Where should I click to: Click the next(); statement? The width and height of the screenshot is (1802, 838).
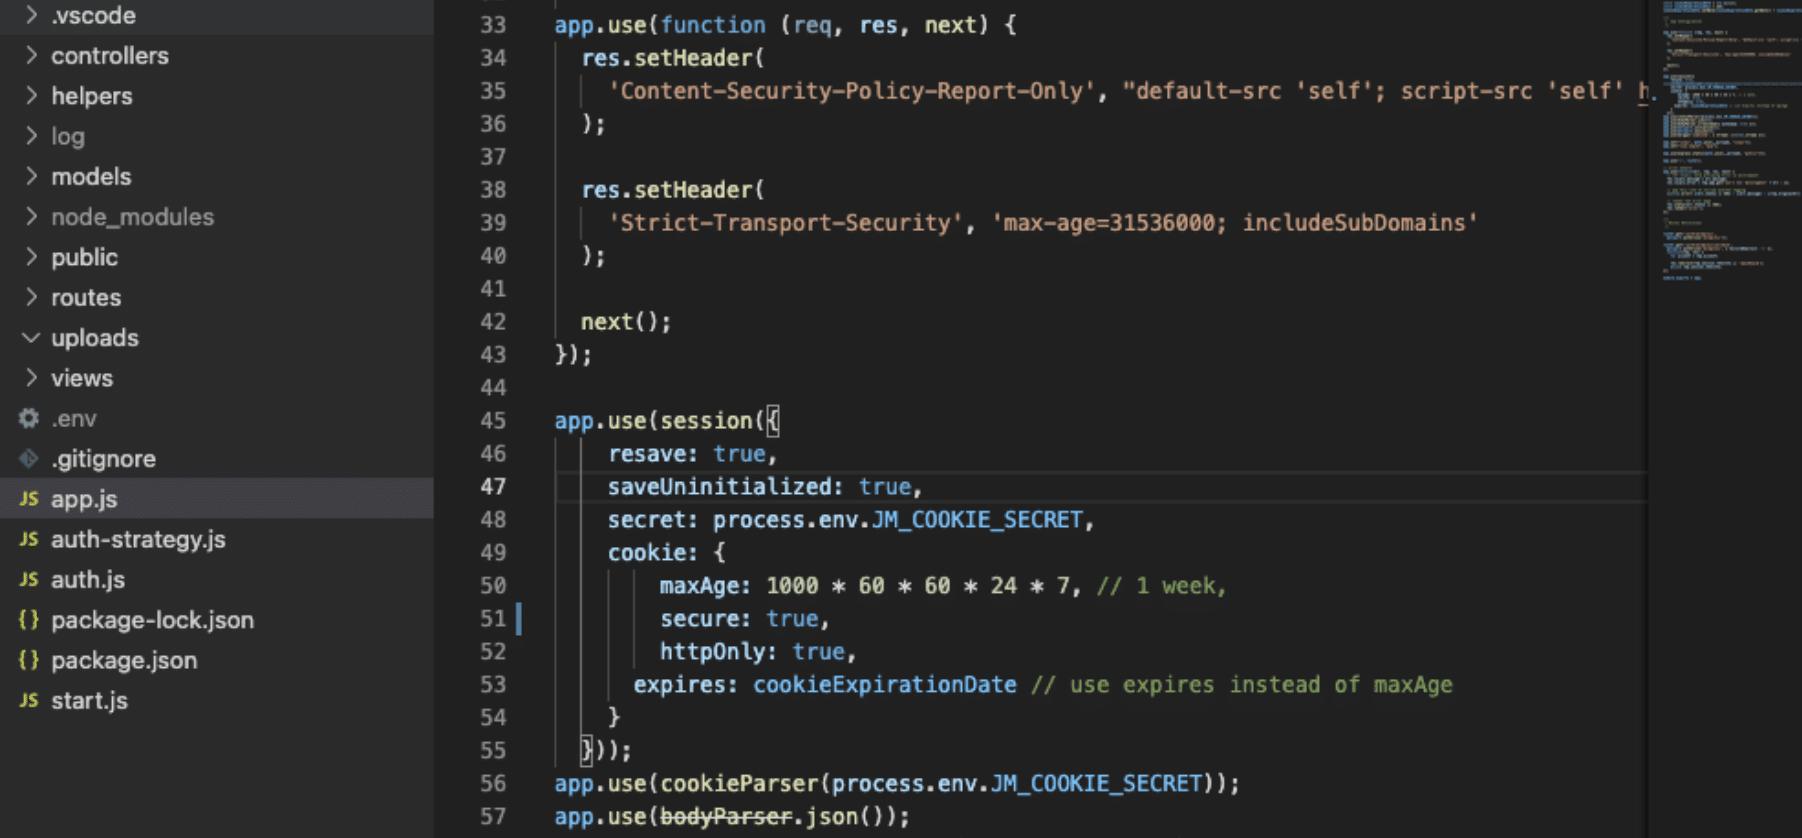(626, 321)
